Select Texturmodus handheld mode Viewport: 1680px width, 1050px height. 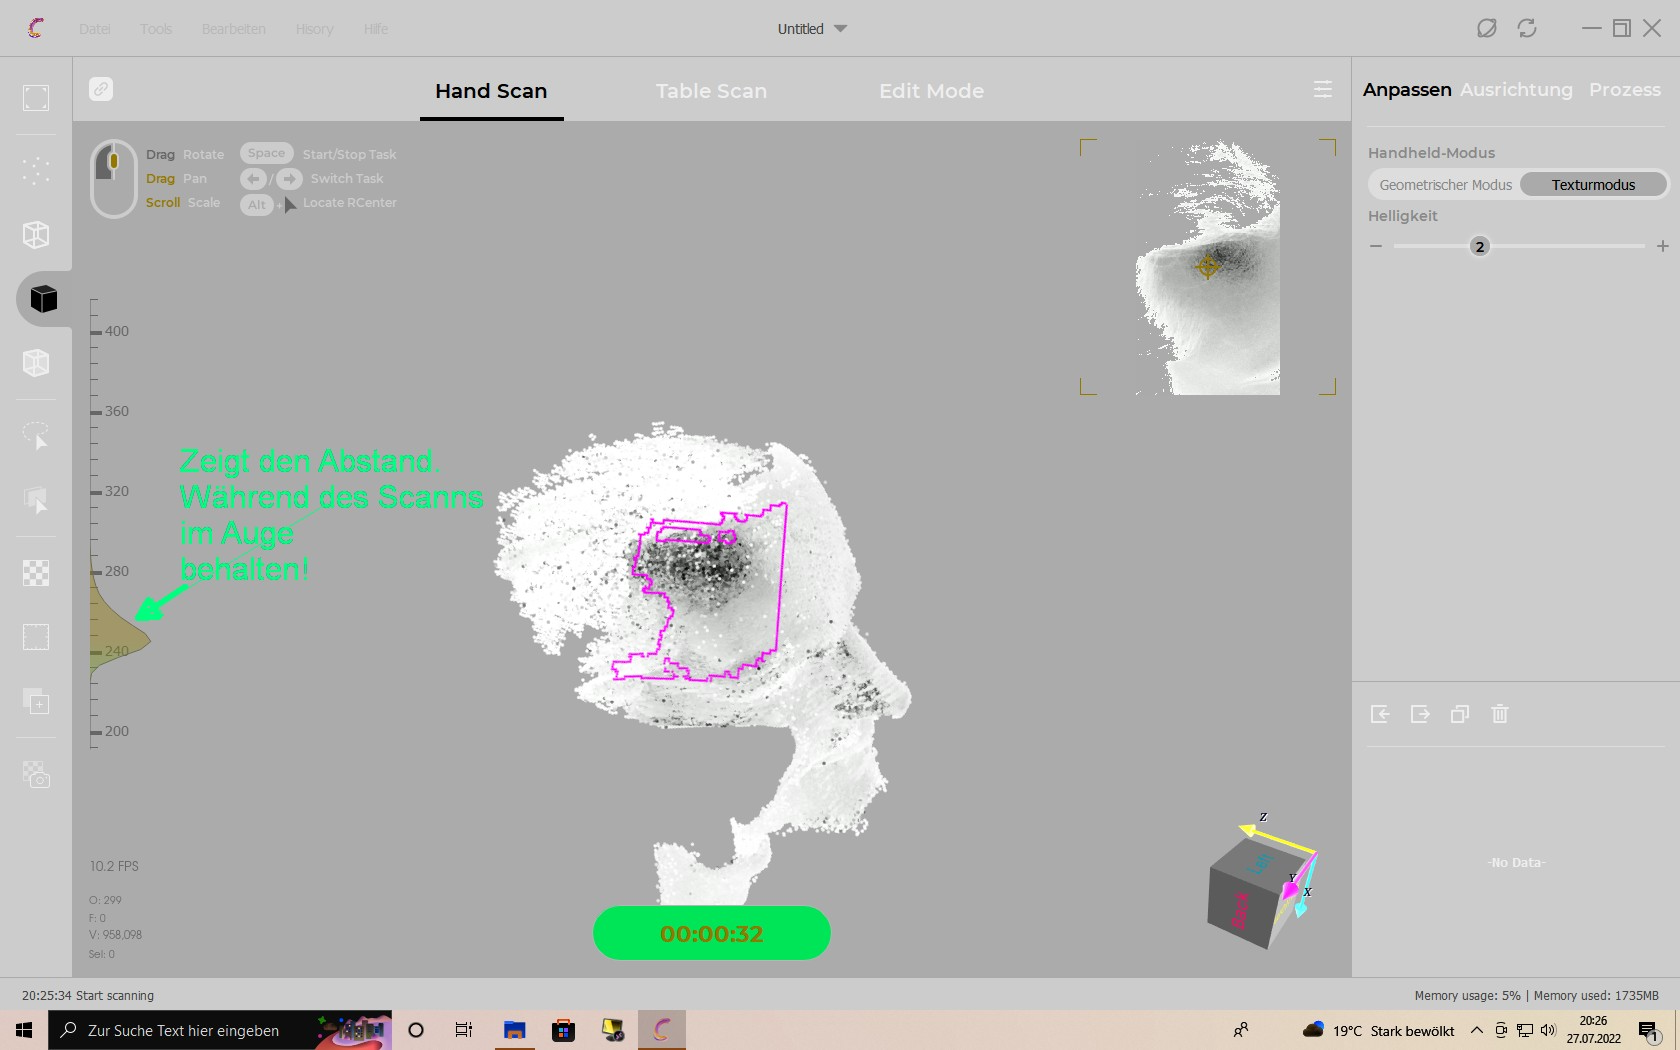pyautogui.click(x=1593, y=185)
